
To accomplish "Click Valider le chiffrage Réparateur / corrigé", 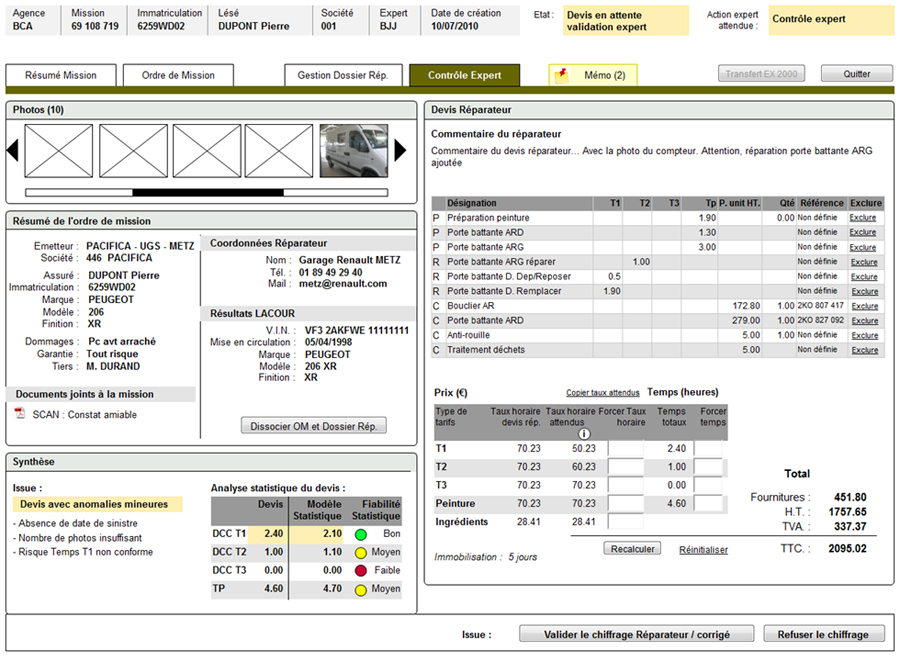I will click(636, 634).
